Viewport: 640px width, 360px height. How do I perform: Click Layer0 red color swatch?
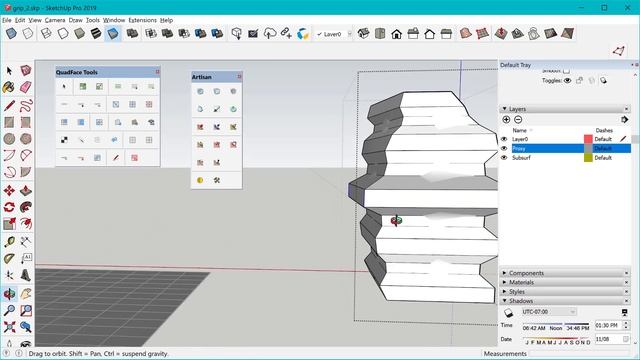tap(588, 139)
